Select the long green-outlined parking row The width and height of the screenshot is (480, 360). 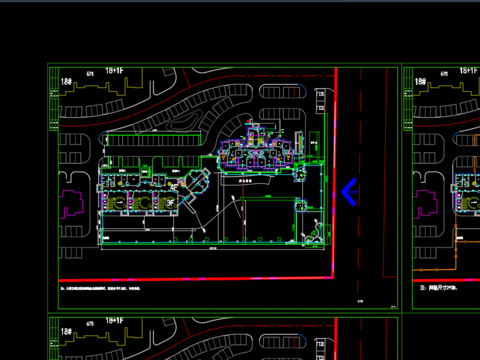(154, 140)
